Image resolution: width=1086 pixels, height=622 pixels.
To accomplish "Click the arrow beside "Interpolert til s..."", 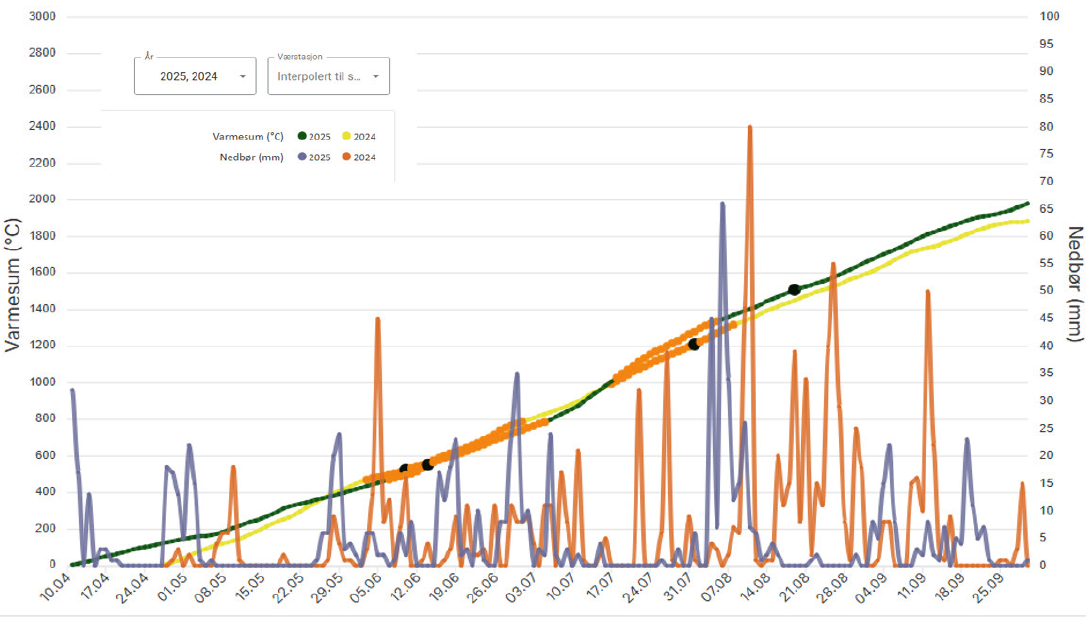I will [x=376, y=76].
